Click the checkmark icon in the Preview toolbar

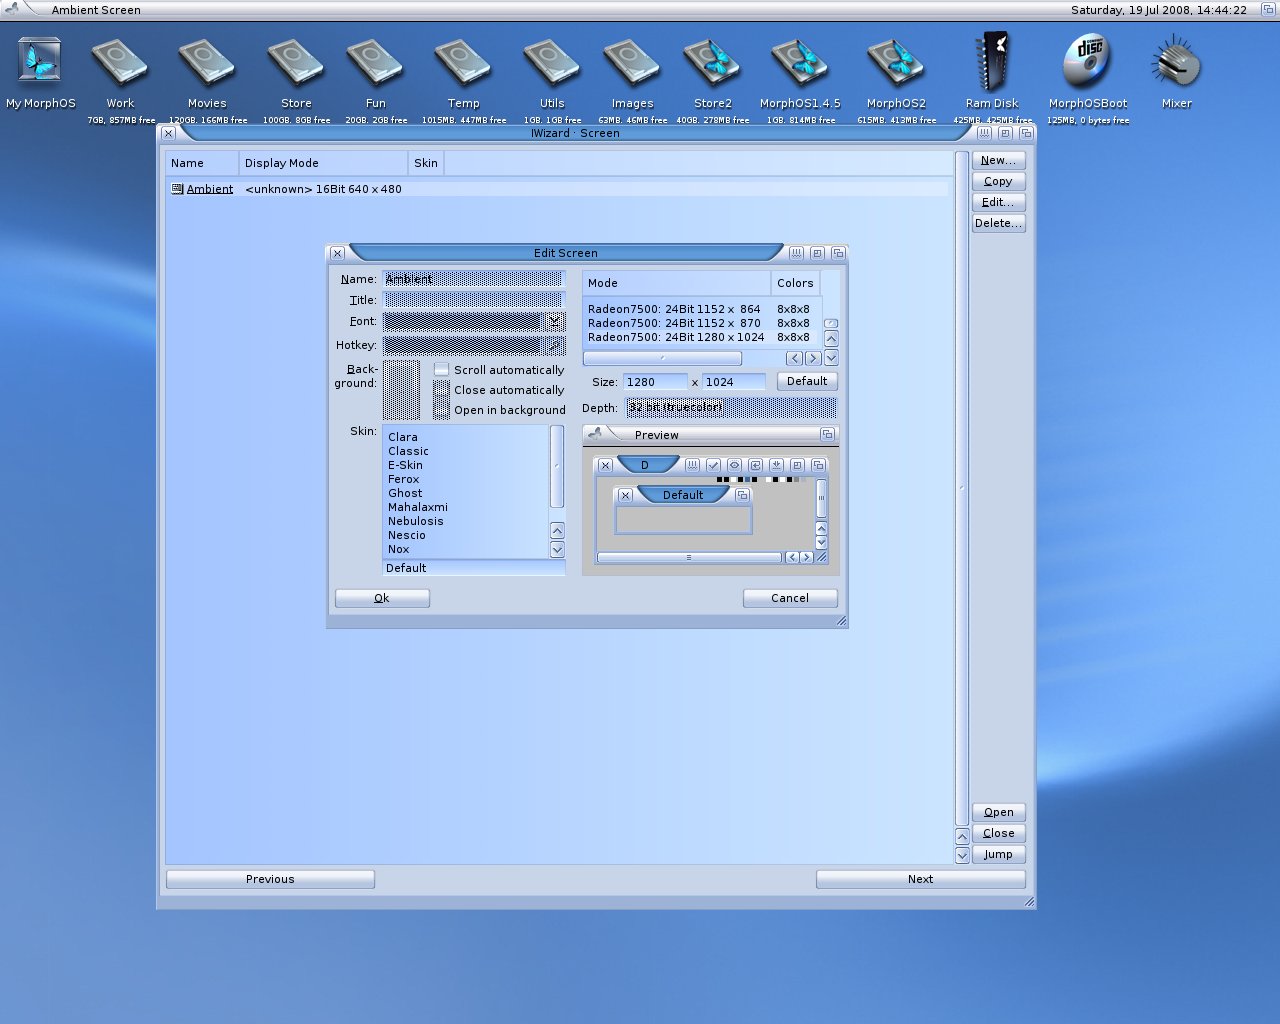712,465
